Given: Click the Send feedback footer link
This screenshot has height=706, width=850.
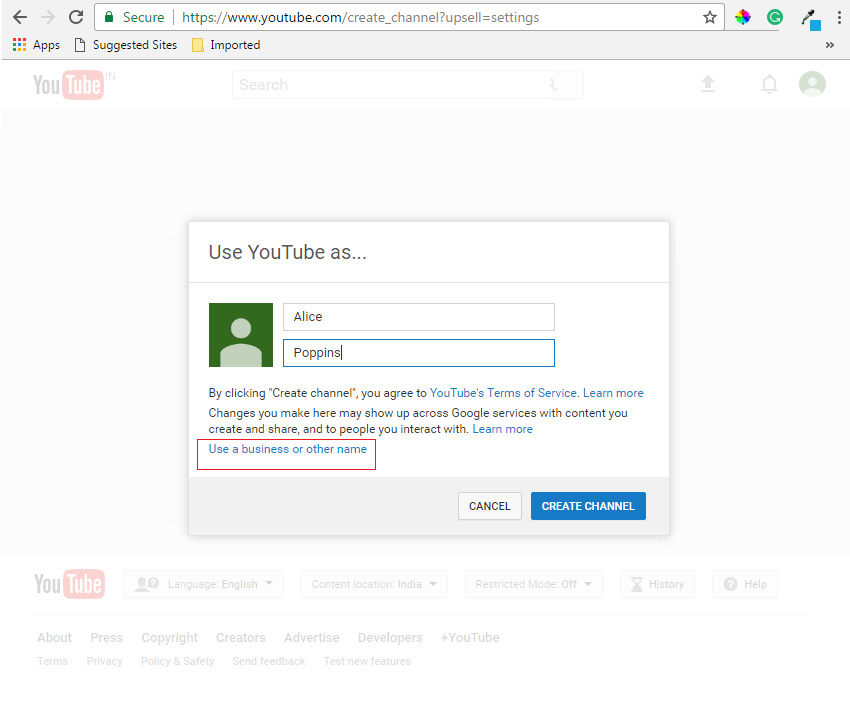Looking at the screenshot, I should pyautogui.click(x=268, y=661).
